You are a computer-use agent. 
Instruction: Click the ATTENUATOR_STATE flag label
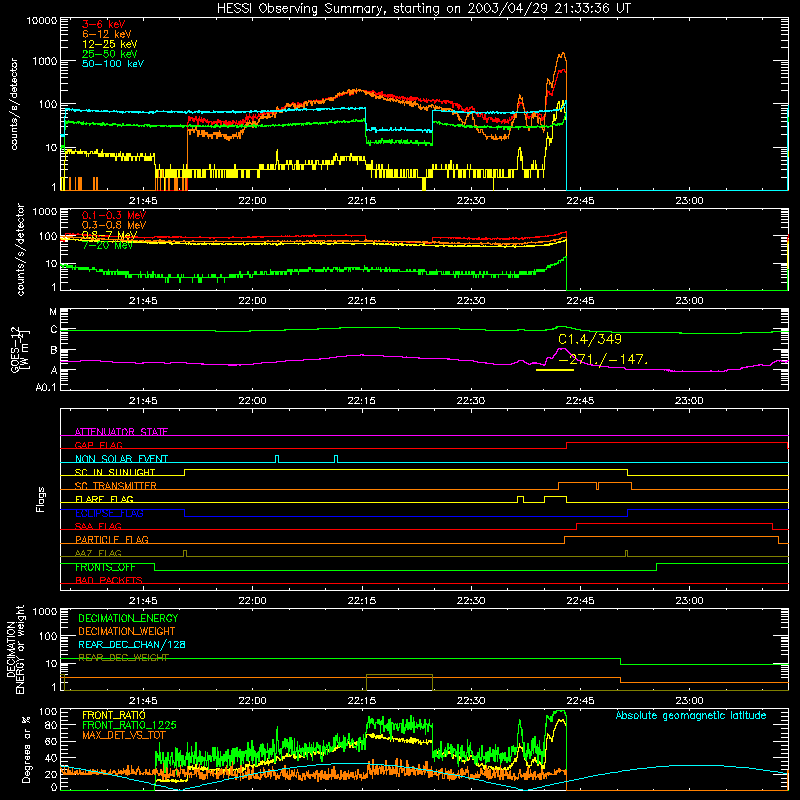pyautogui.click(x=121, y=432)
